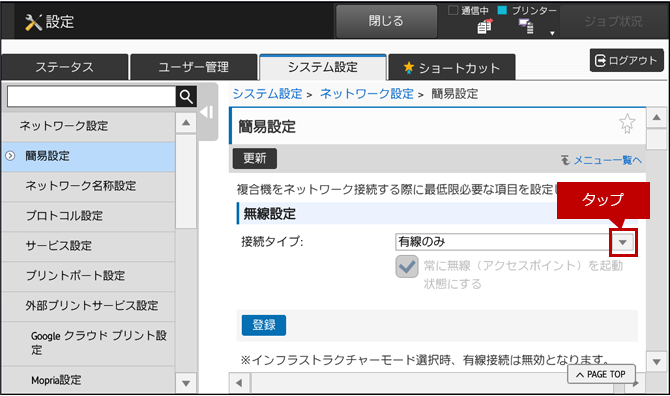The width and height of the screenshot is (670, 396).
Task: Toggle 常に無線を起動状態にする checkbox
Action: click(x=407, y=267)
